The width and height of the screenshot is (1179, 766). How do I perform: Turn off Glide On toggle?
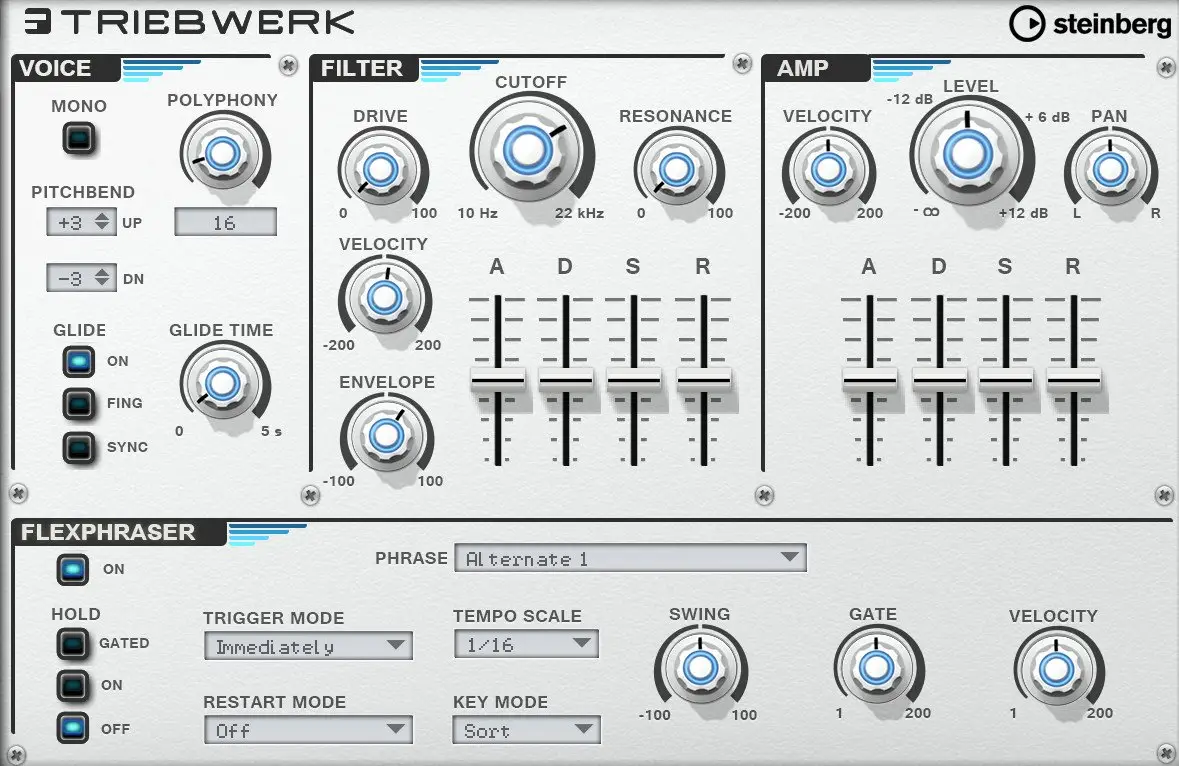click(x=78, y=362)
